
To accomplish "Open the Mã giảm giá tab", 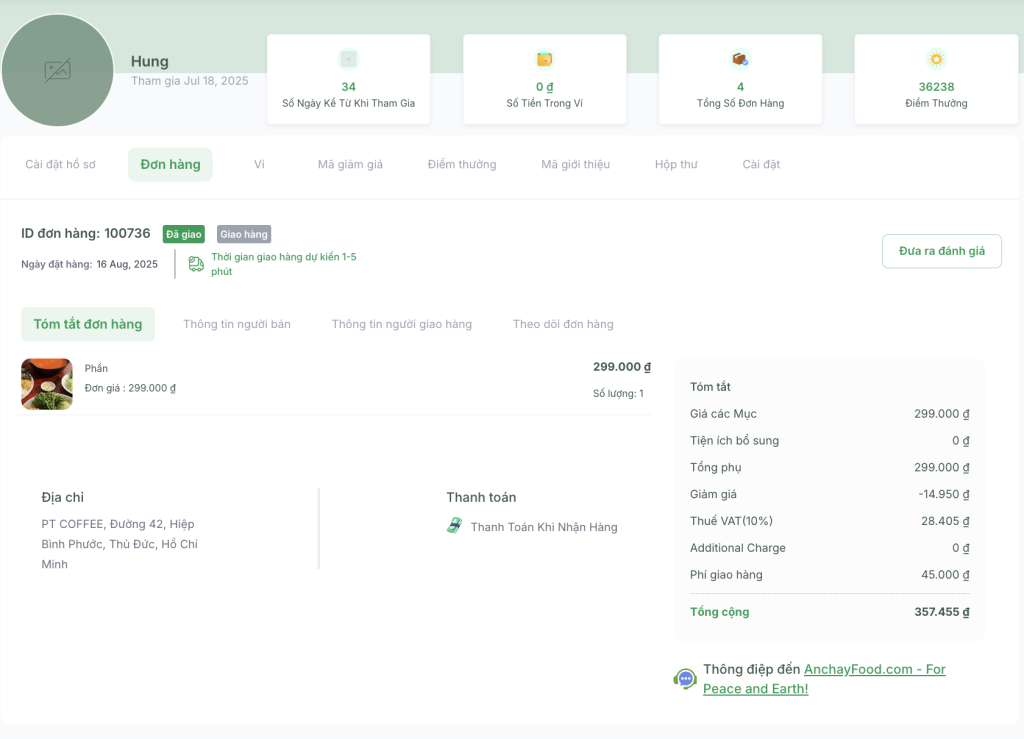I will 350,164.
